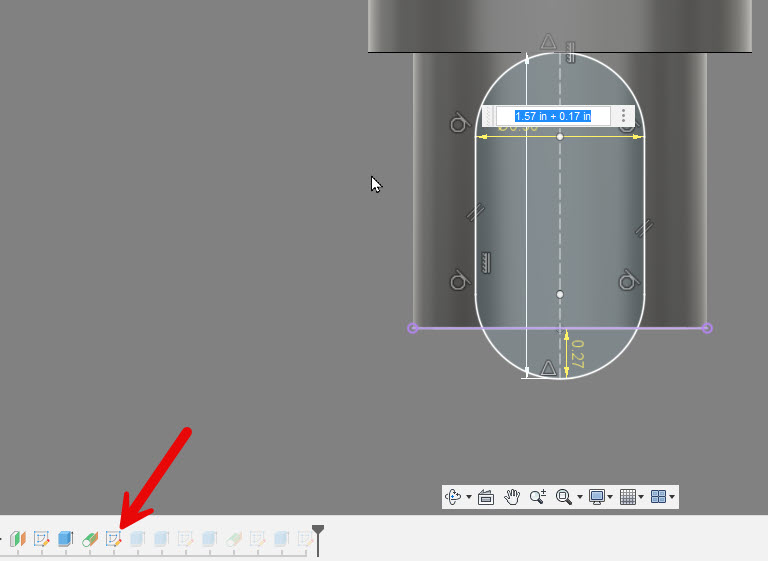Select the greyed-out green plane feature in timeline

234,539
